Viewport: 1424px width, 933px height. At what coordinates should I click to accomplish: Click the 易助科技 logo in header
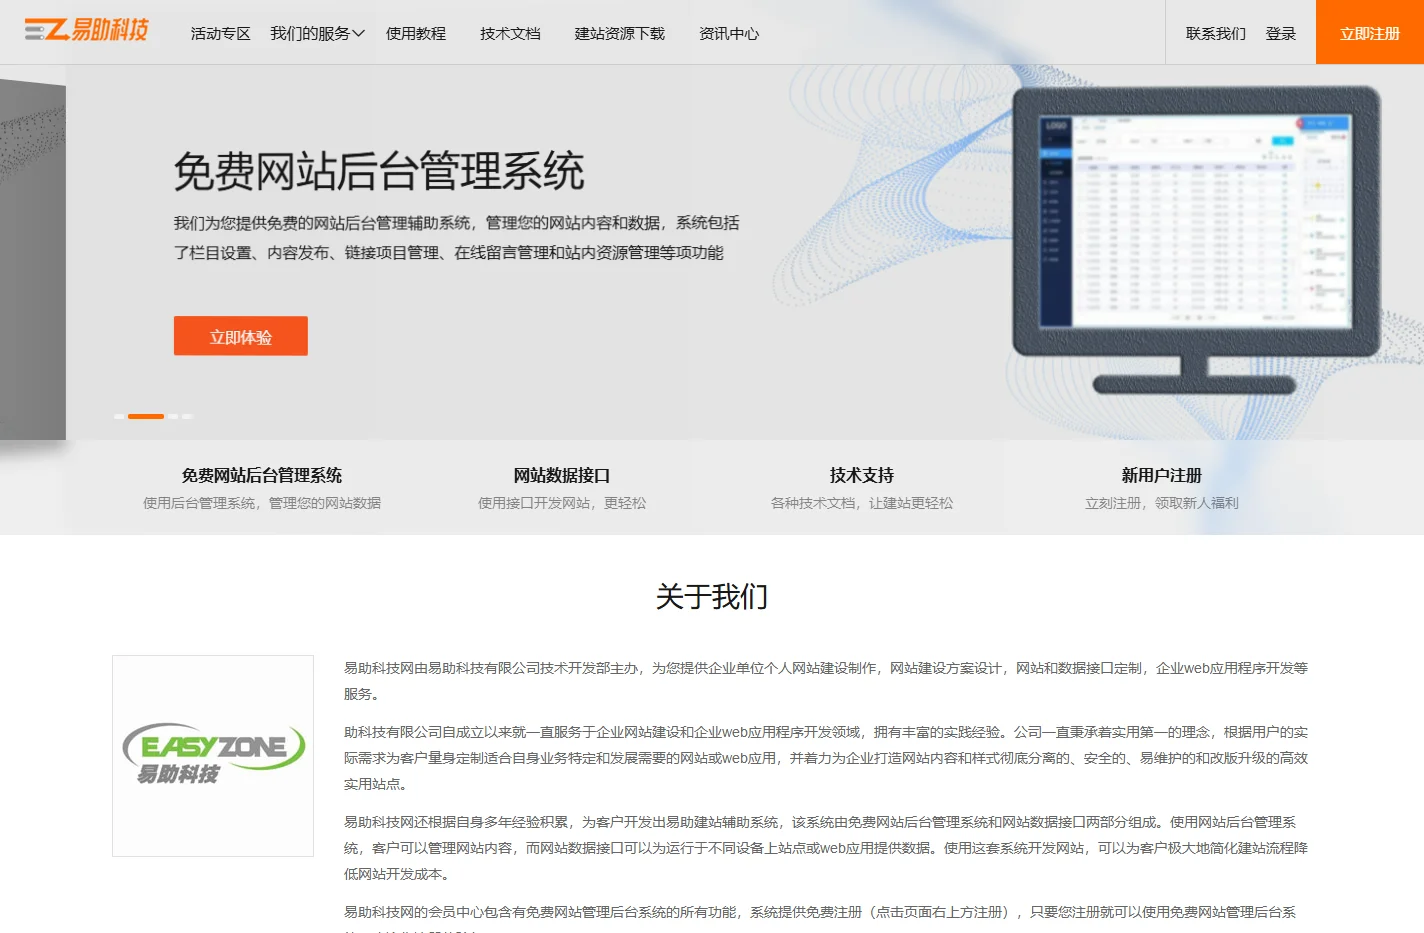[x=86, y=30]
